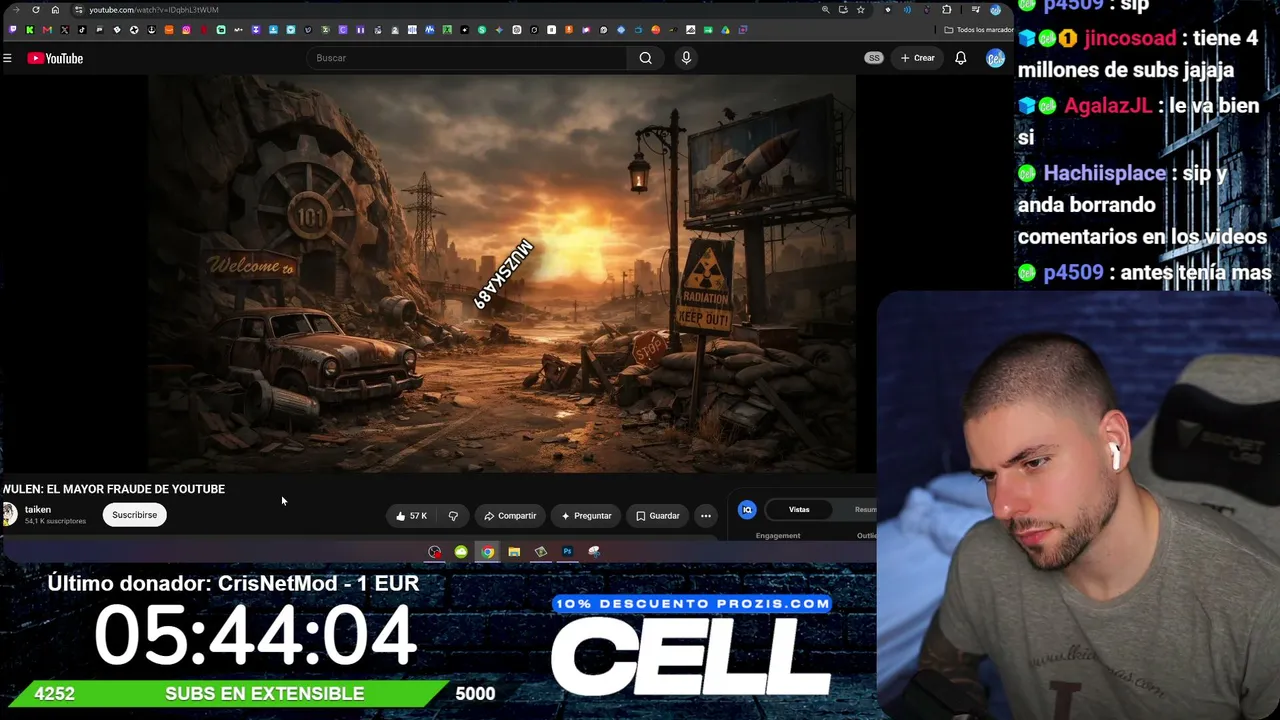This screenshot has height=720, width=1280.
Task: Click the video player to pause
Action: click(x=502, y=273)
